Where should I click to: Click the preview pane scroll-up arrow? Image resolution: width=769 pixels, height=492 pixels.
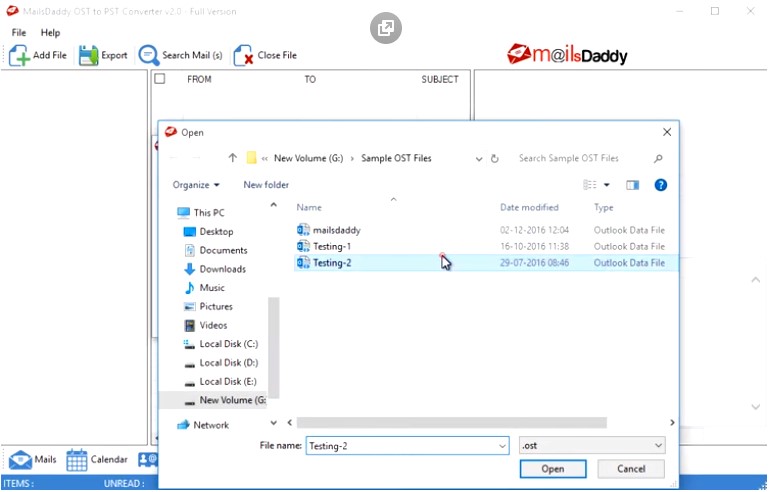755,280
